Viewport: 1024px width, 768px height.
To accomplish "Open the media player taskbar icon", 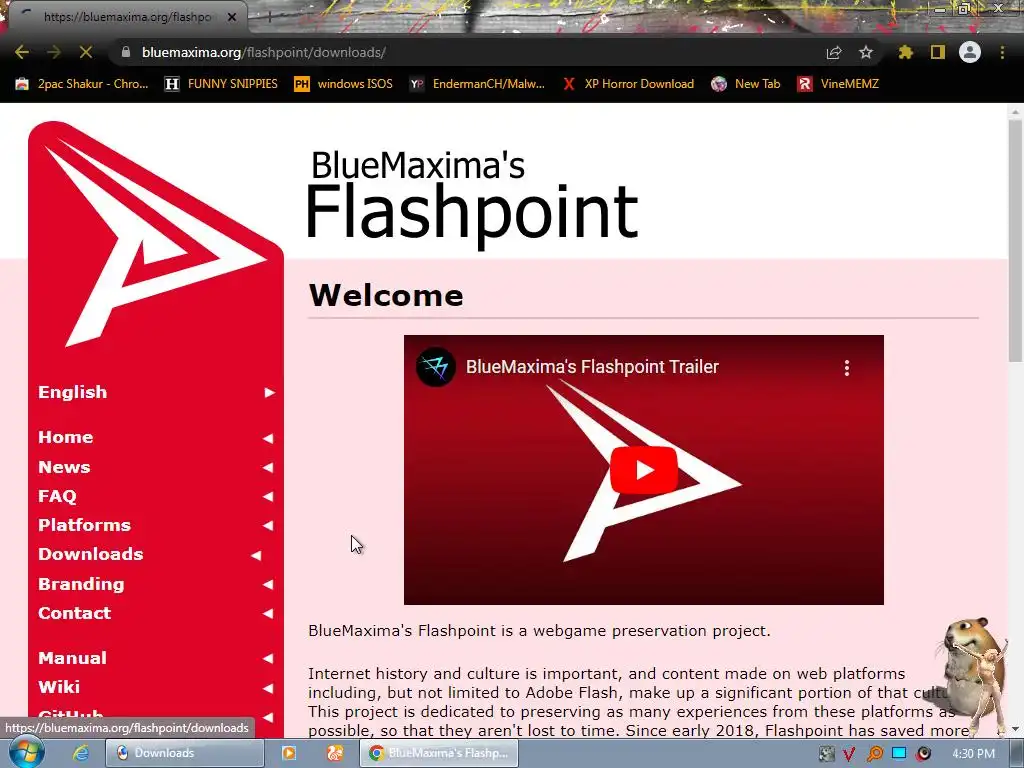I will pyautogui.click(x=289, y=753).
